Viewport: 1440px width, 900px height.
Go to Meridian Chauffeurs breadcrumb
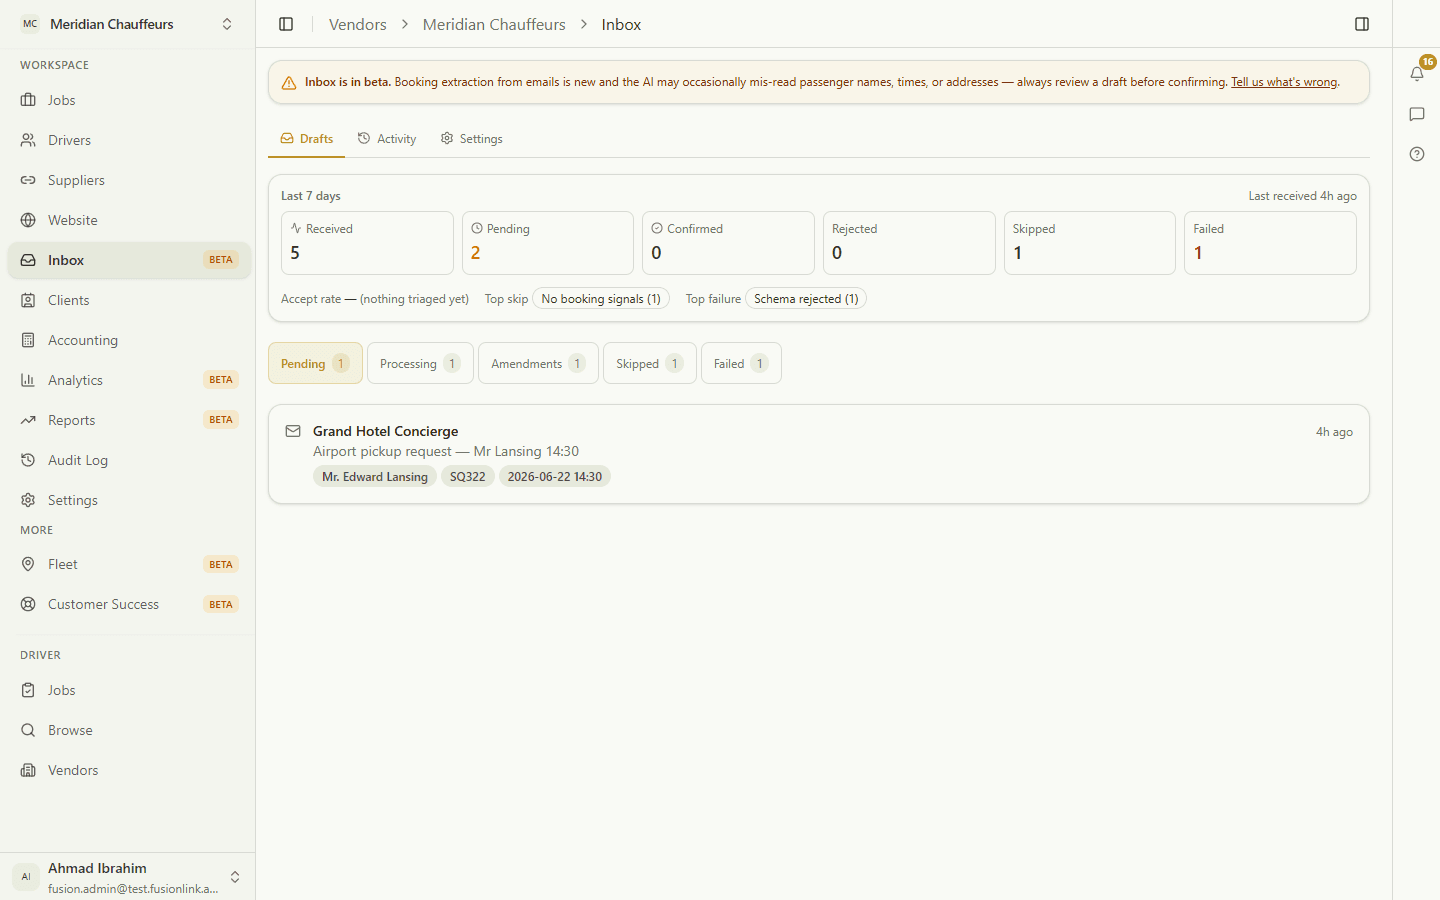click(494, 24)
